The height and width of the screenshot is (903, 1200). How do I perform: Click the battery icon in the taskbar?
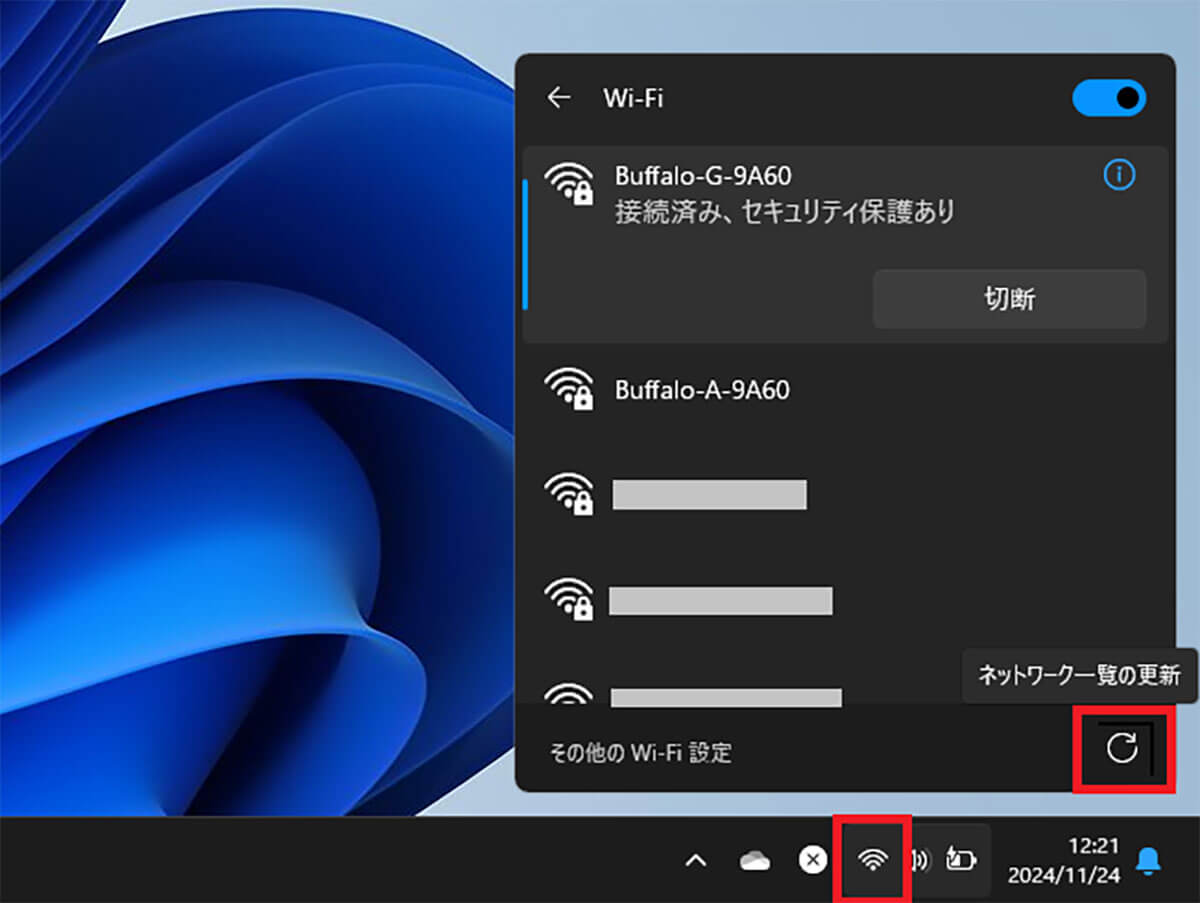tap(961, 860)
